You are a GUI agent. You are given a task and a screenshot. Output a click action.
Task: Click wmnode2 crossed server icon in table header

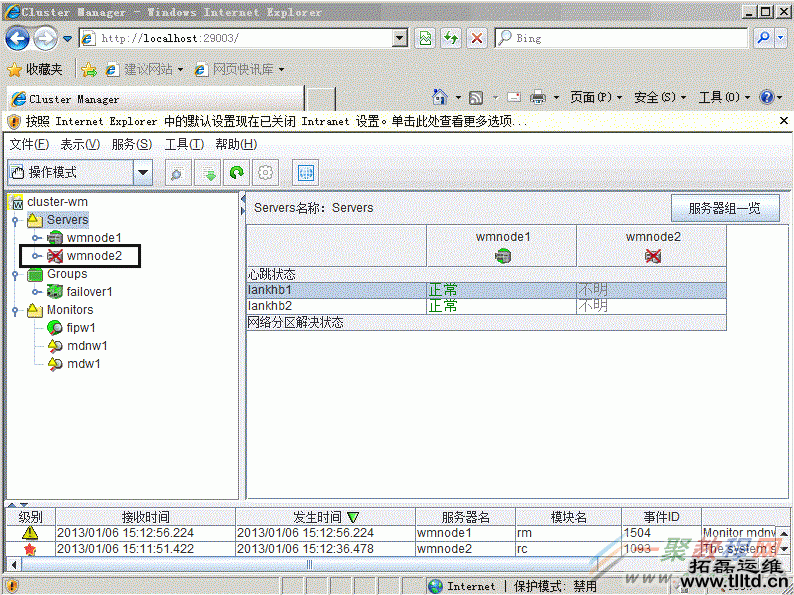pyautogui.click(x=653, y=256)
